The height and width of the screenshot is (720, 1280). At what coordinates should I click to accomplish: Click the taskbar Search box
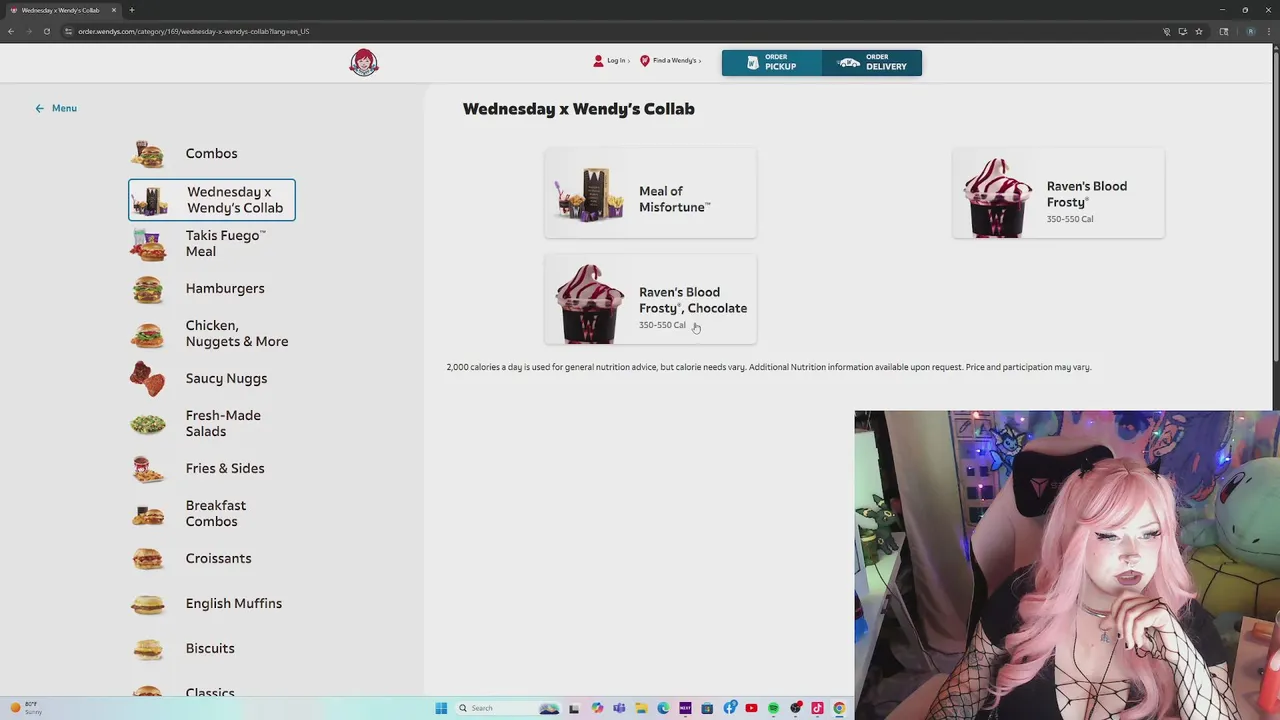point(508,708)
